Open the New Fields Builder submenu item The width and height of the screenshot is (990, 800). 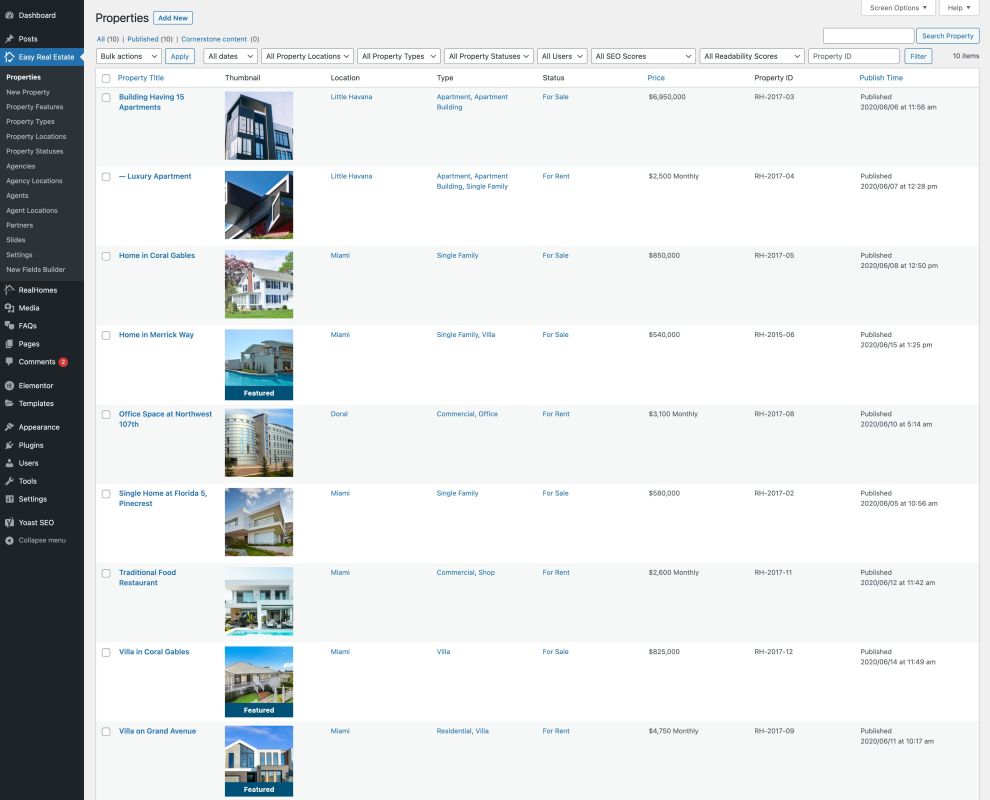click(36, 270)
